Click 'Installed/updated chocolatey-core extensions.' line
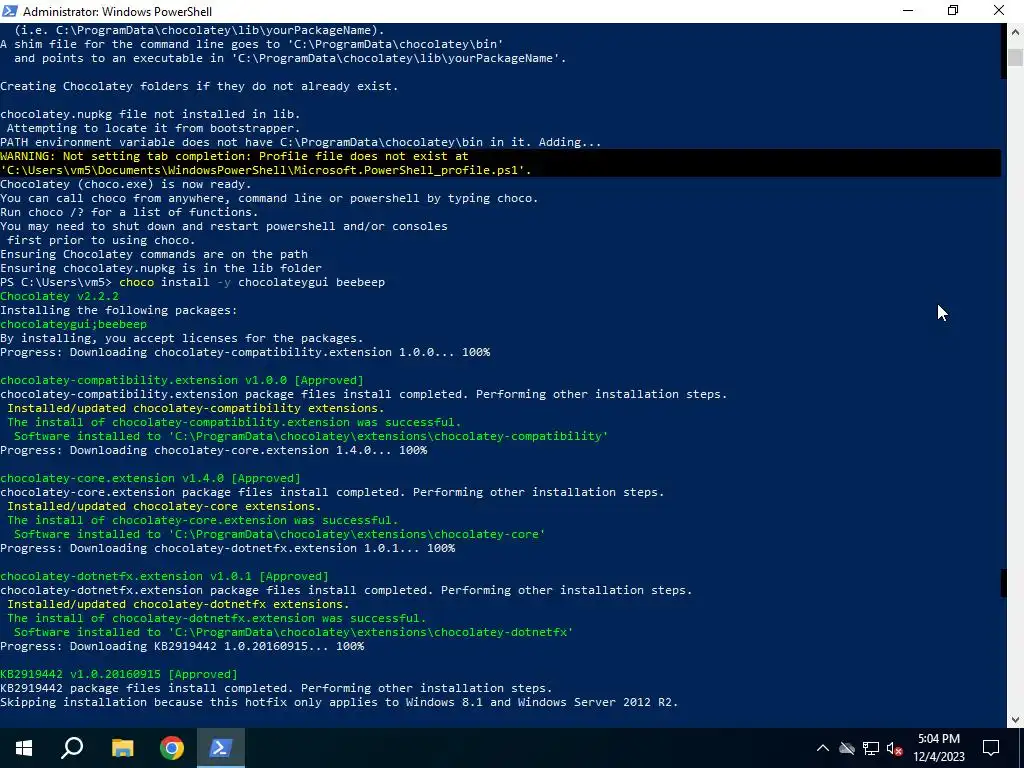This screenshot has height=768, width=1024. (x=165, y=506)
